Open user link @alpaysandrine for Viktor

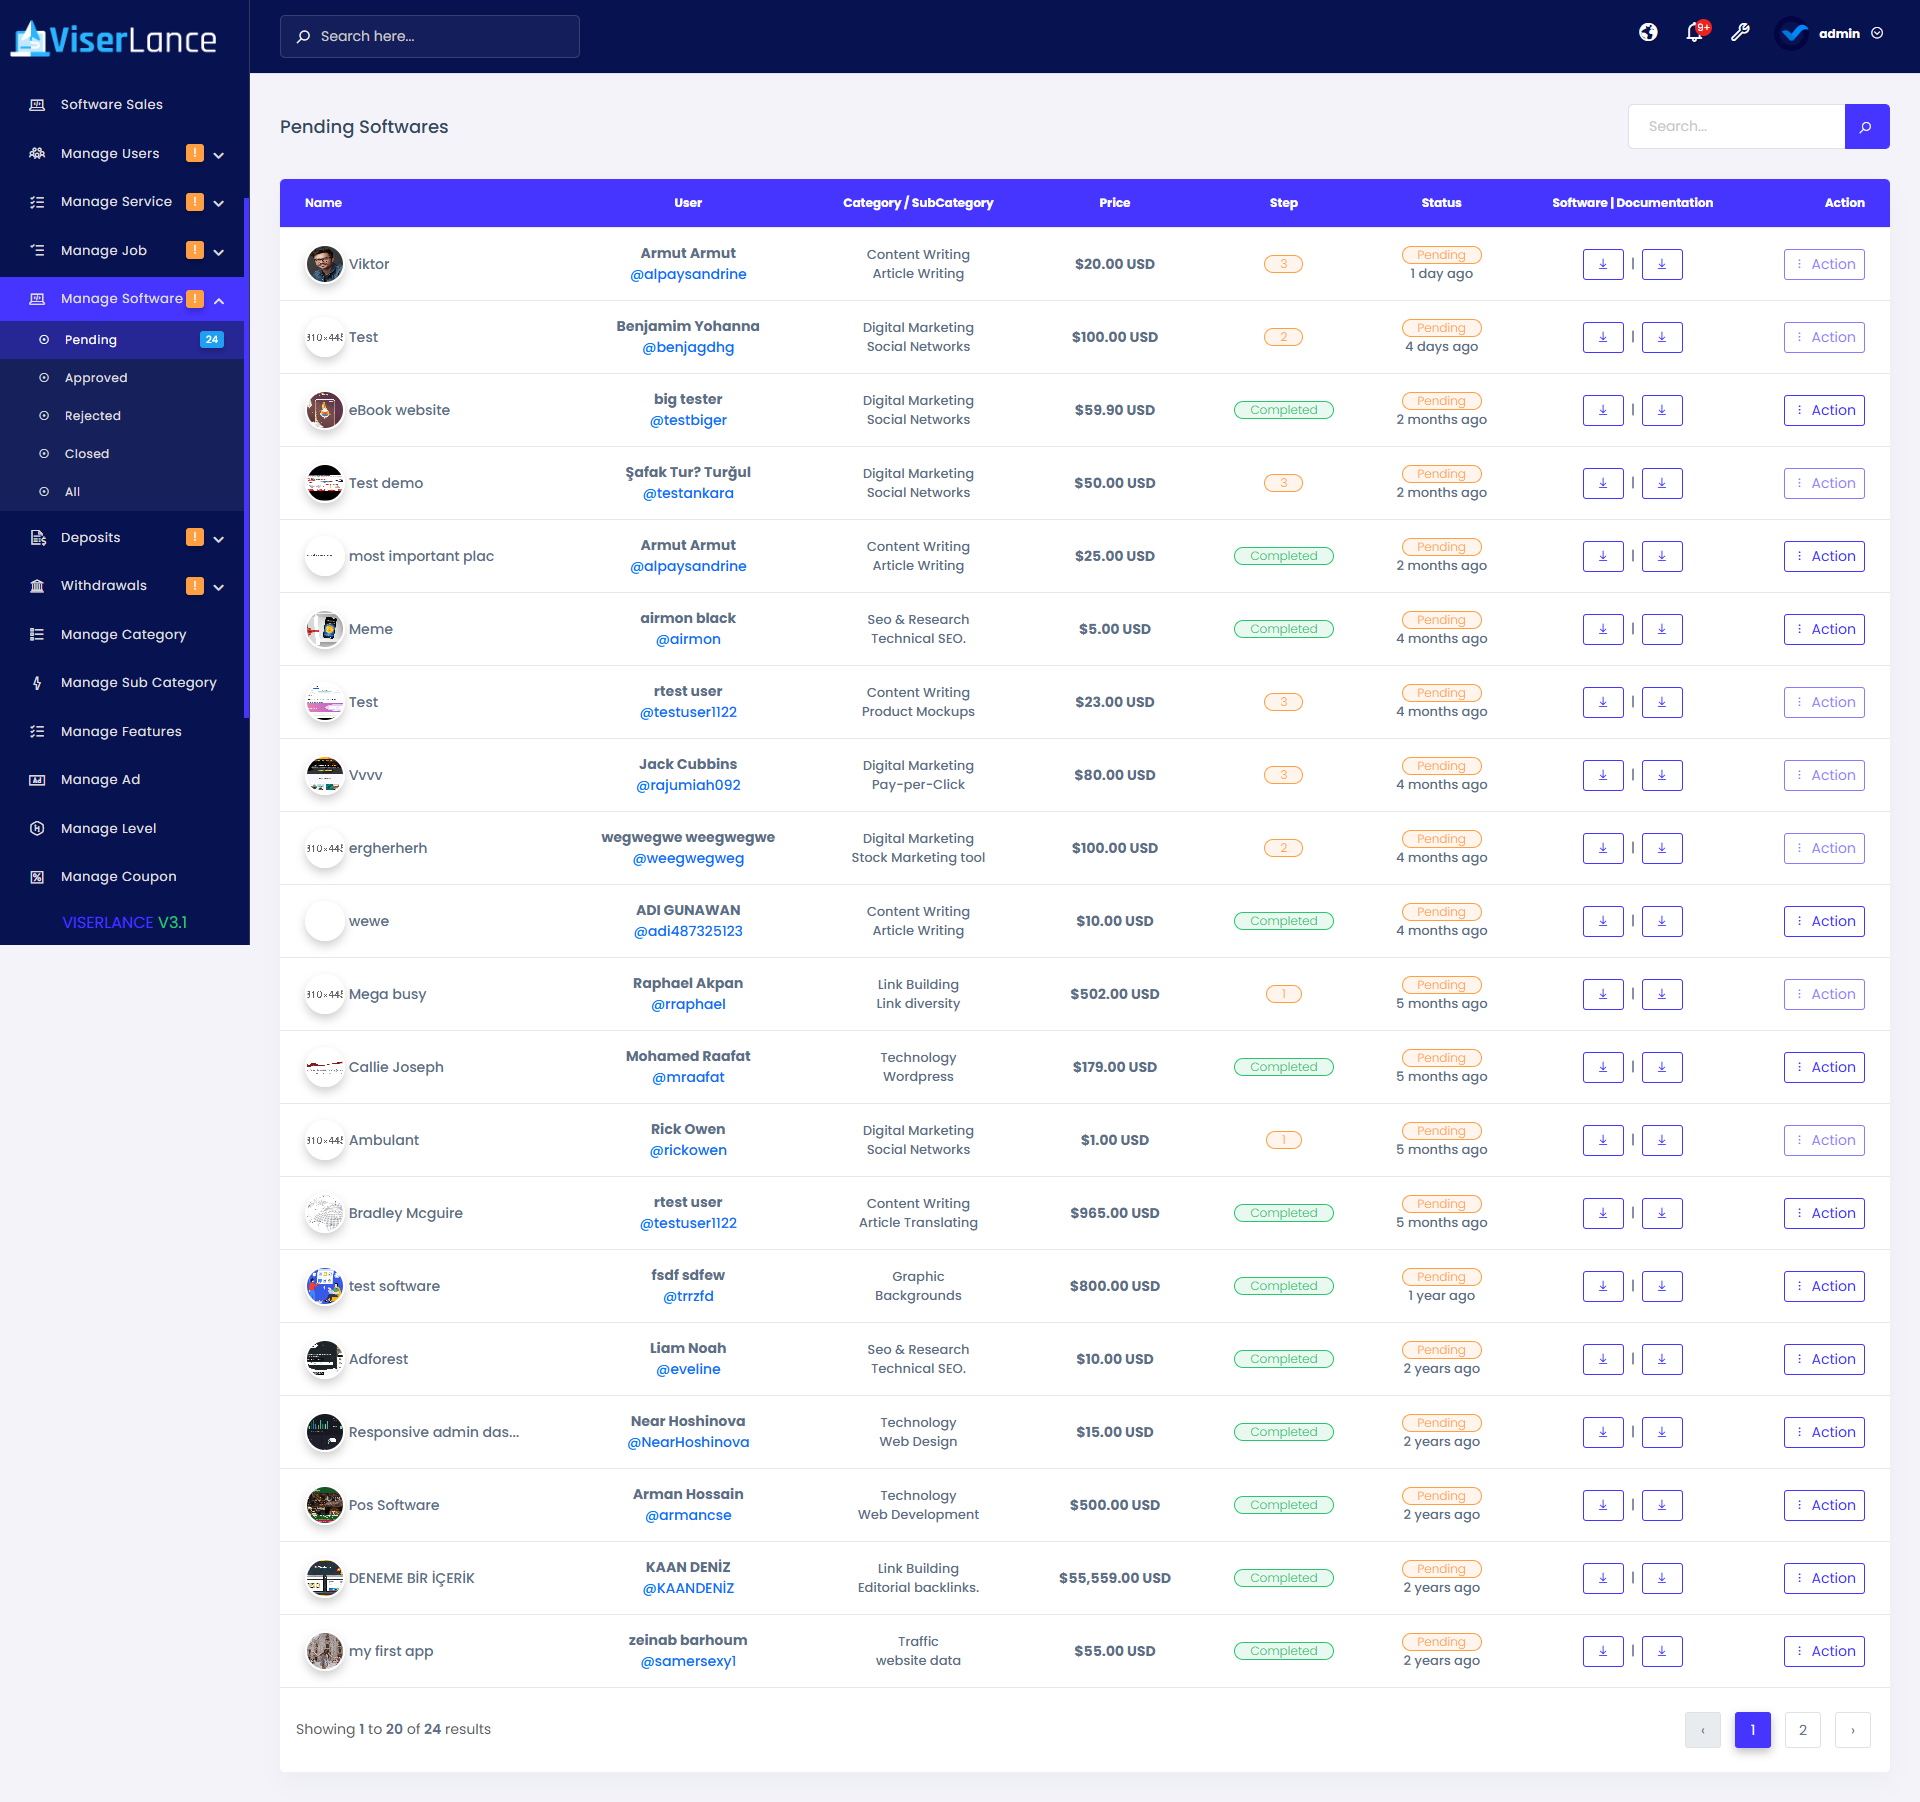click(x=688, y=275)
